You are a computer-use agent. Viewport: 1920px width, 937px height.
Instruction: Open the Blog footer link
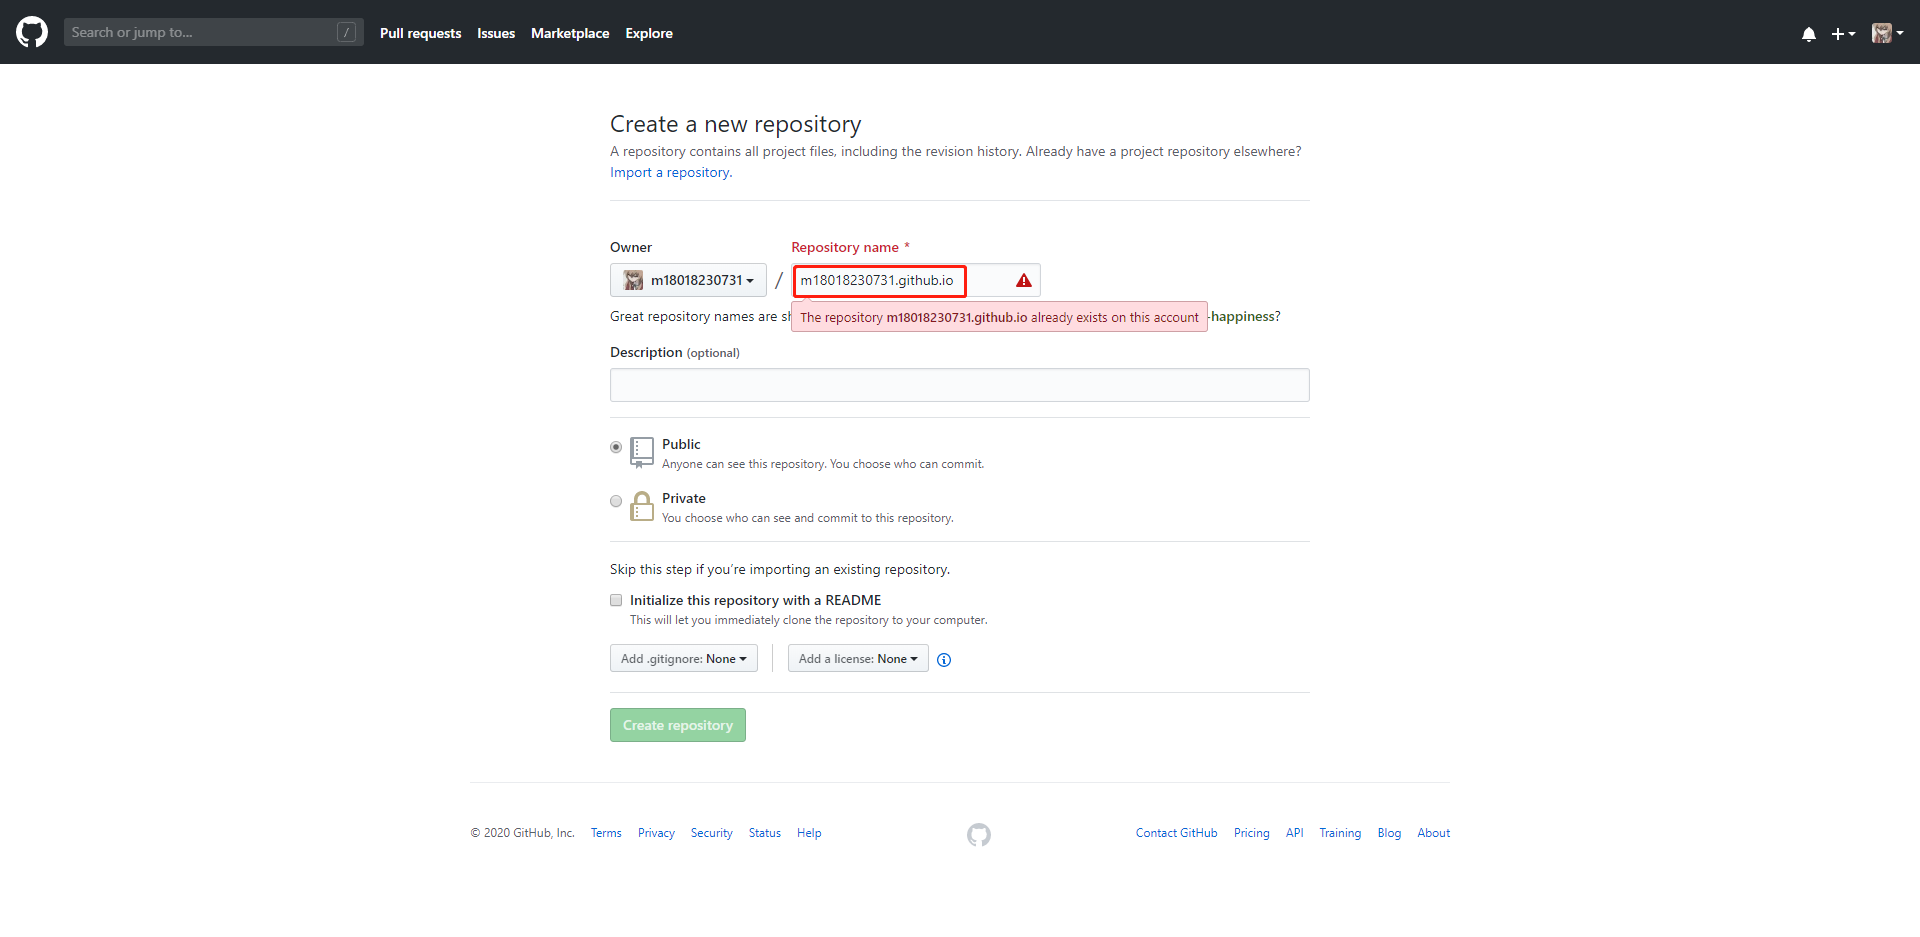pos(1389,833)
